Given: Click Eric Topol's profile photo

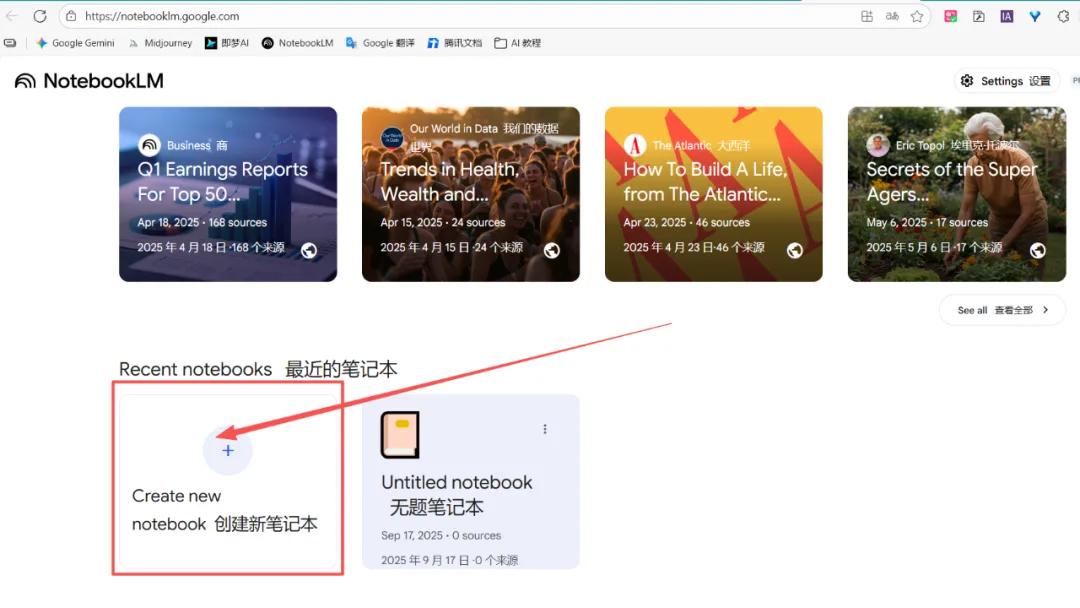Looking at the screenshot, I should click(878, 145).
